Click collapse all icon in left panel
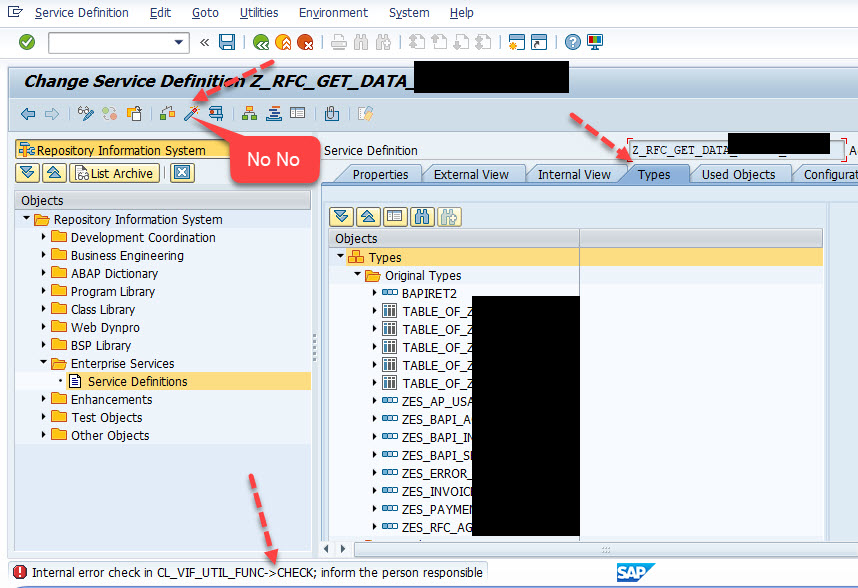Viewport: 858px width, 588px height. click(54, 173)
